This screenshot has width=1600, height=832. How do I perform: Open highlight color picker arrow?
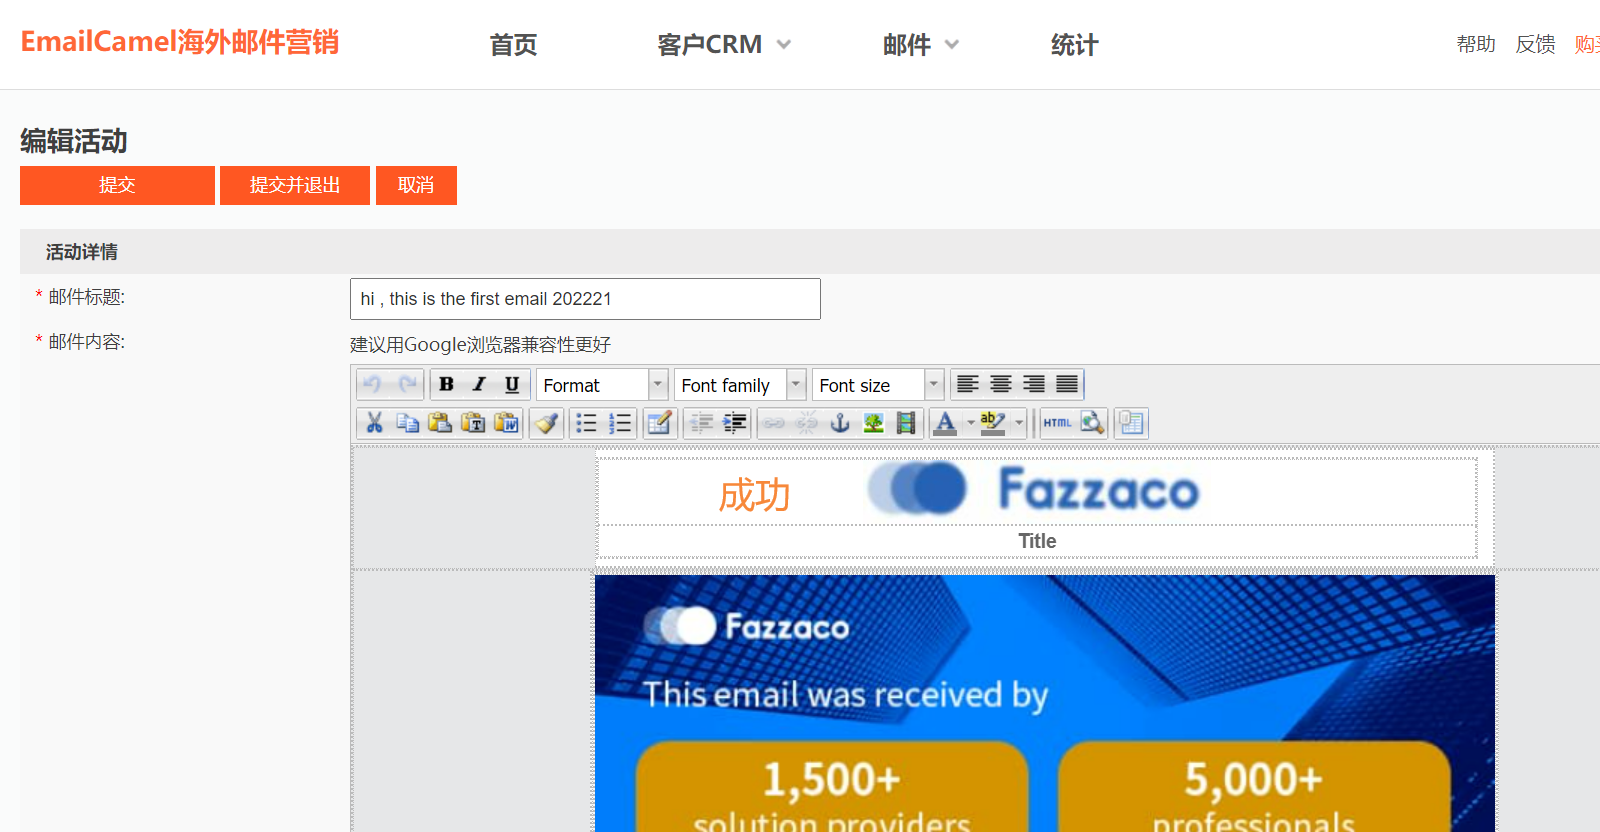[x=1019, y=423]
